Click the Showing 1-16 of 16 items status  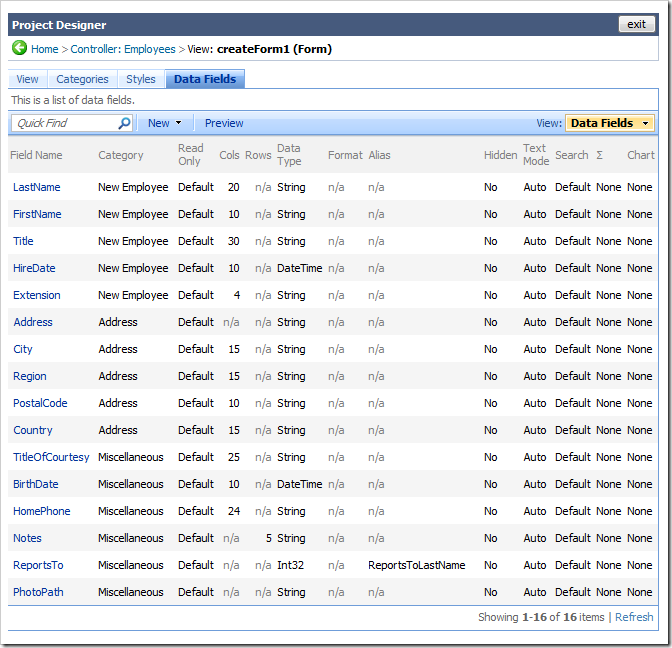[541, 617]
